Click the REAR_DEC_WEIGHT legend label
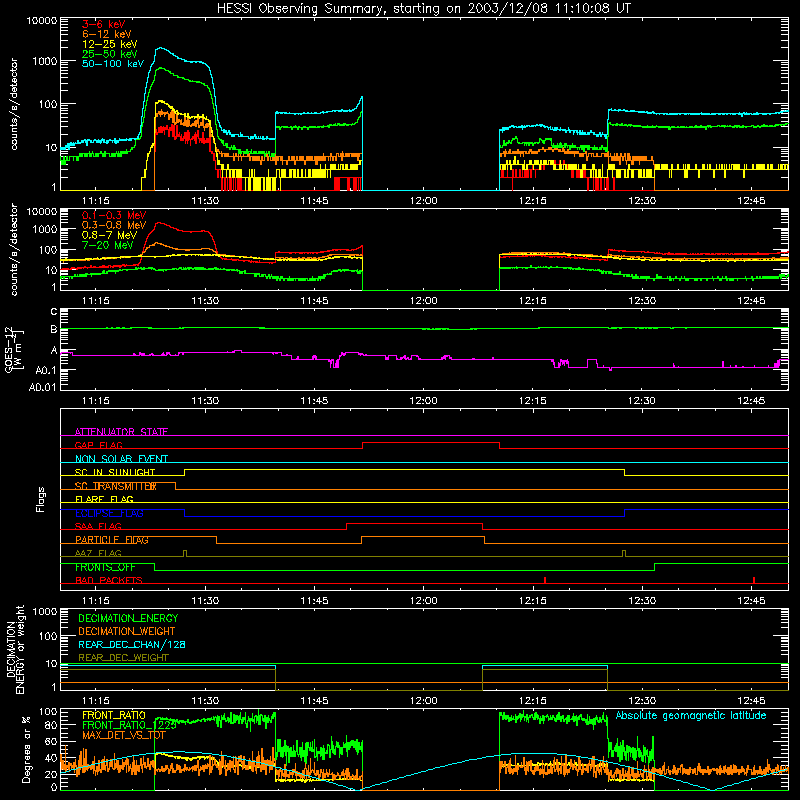The image size is (800, 800). [x=123, y=658]
